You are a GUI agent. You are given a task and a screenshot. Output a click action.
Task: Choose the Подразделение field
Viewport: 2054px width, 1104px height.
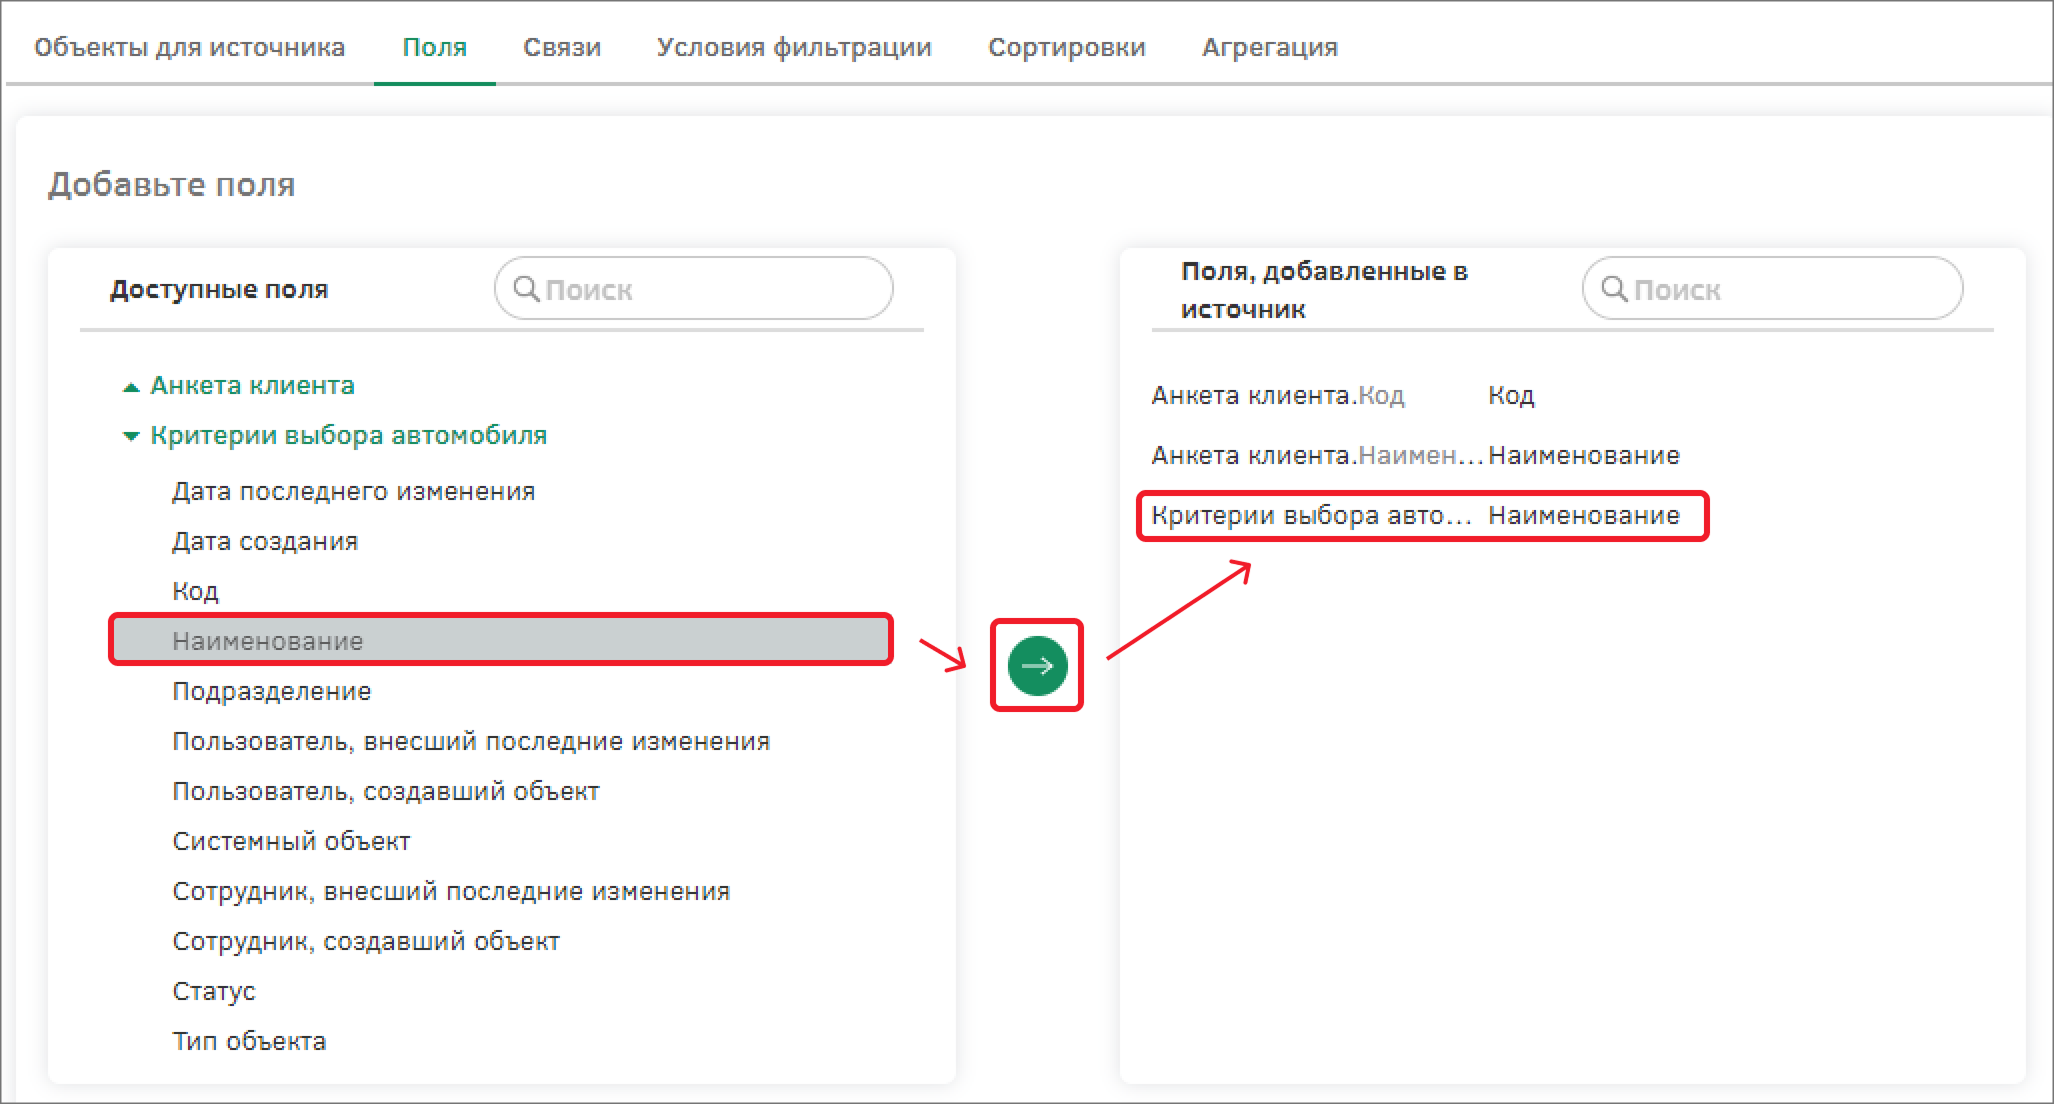pyautogui.click(x=271, y=691)
